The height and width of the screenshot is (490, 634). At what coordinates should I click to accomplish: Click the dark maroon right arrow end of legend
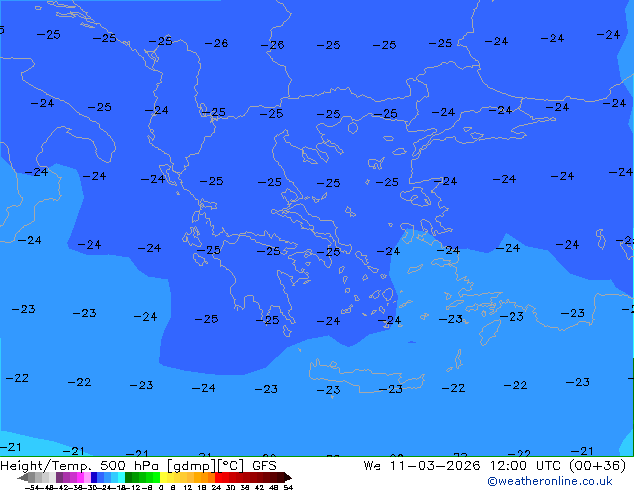(x=287, y=478)
